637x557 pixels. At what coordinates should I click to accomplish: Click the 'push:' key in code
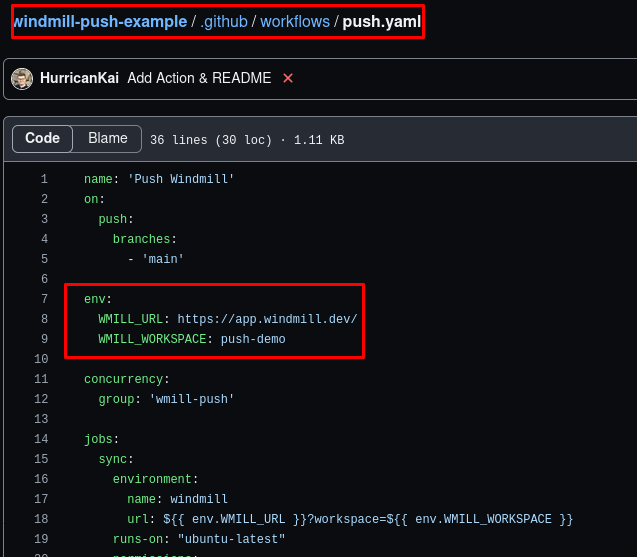tap(116, 219)
